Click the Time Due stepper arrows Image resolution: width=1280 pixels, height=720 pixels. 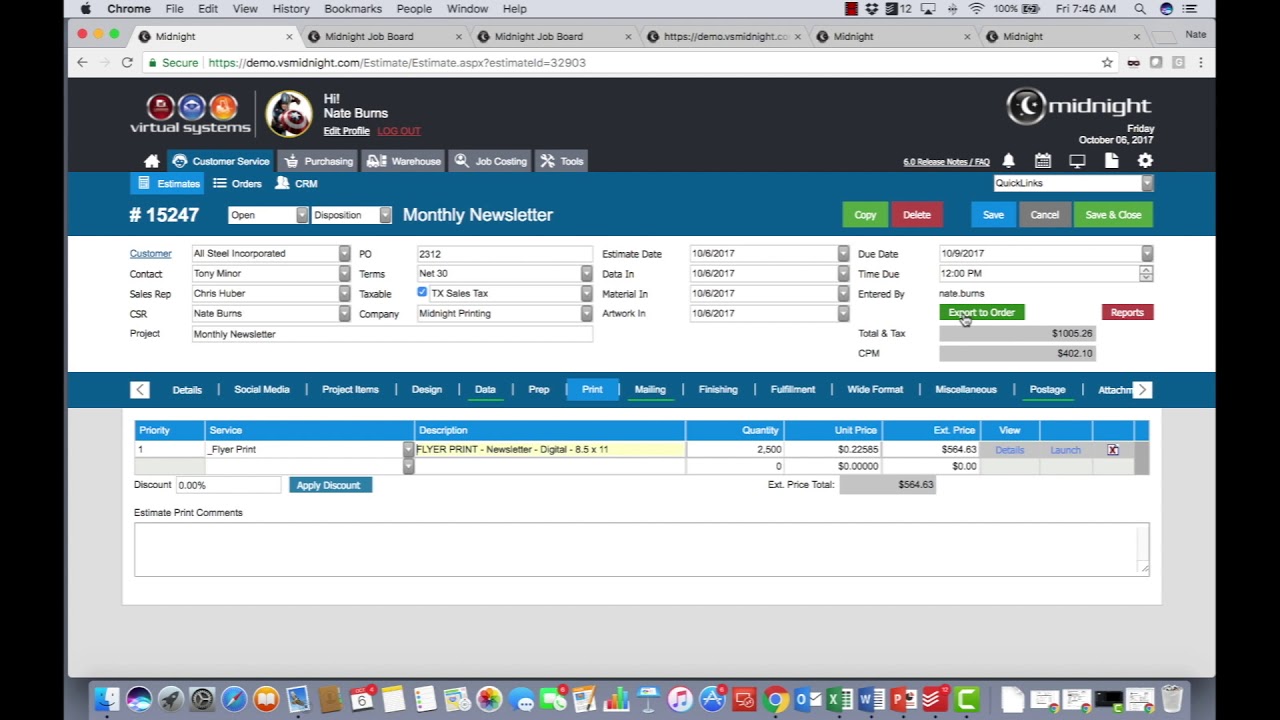coord(1146,274)
